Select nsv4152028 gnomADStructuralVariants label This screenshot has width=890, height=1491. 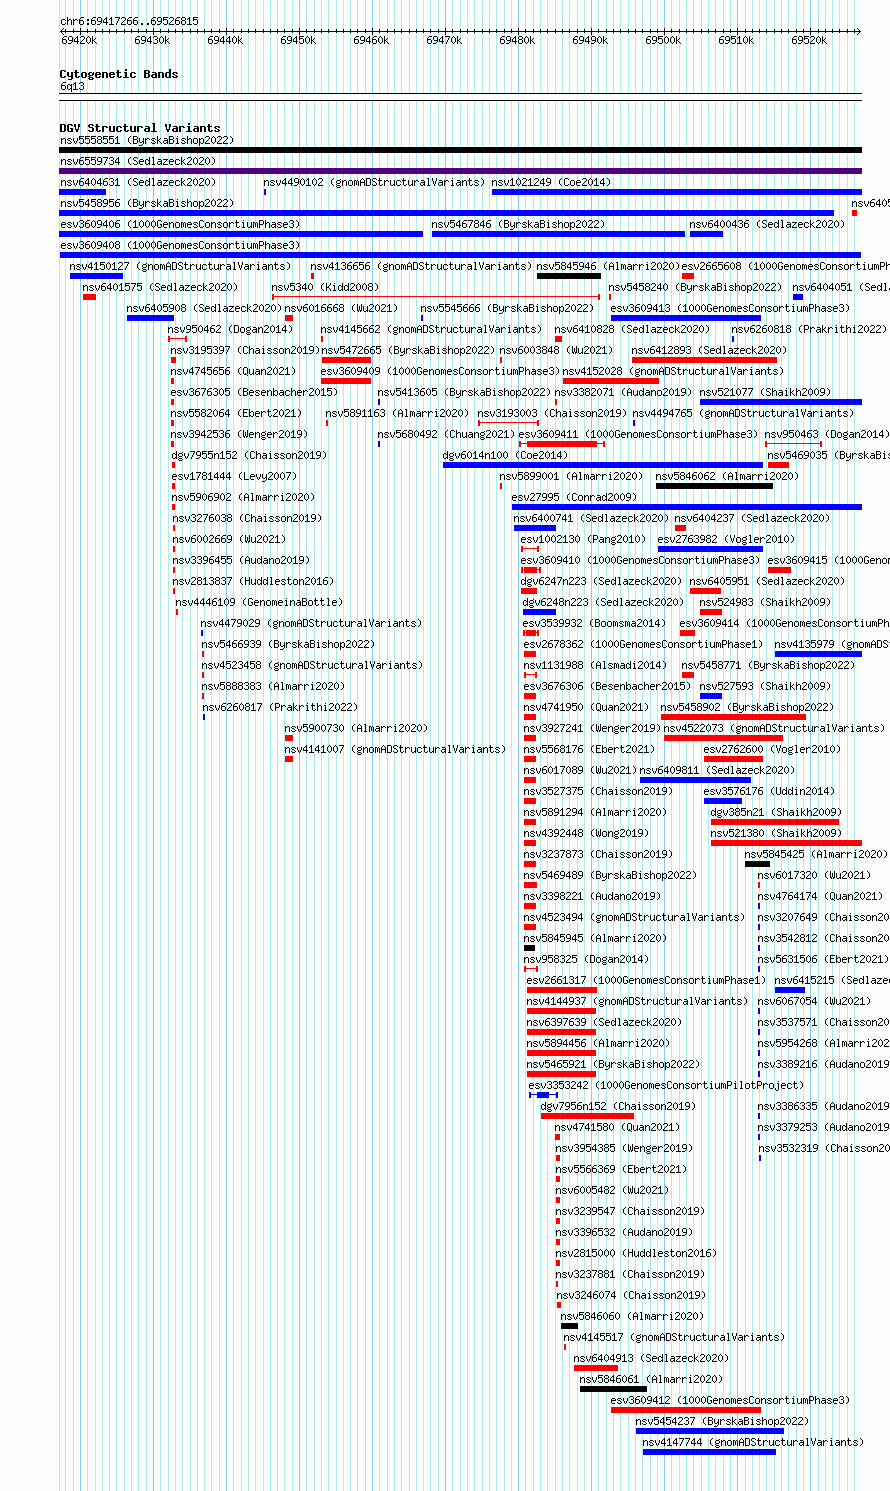tap(673, 372)
